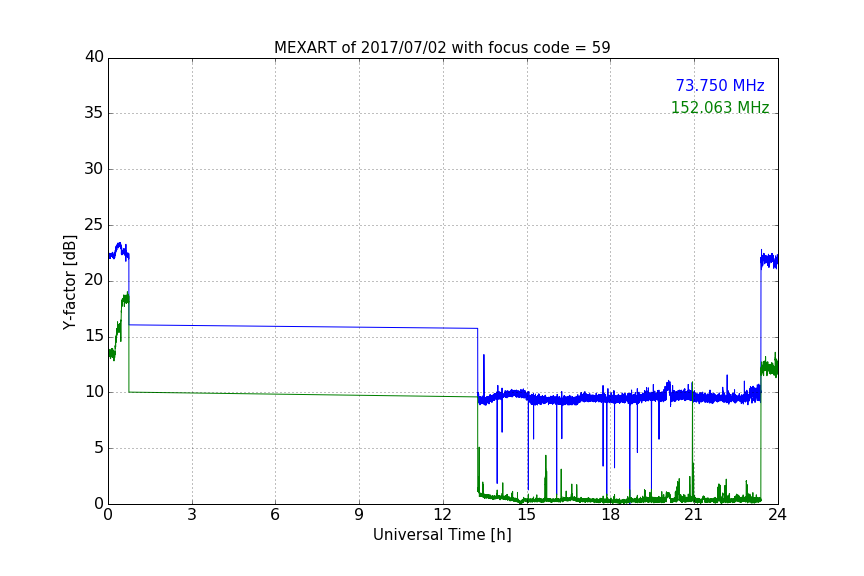Click the y-axis tick label '25'
864x576 pixels.
coord(94,224)
